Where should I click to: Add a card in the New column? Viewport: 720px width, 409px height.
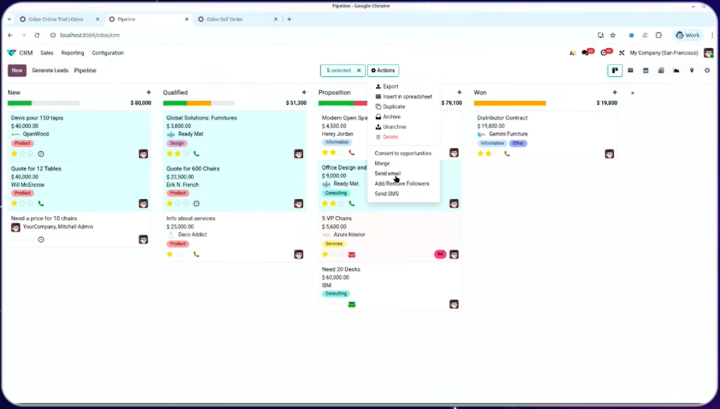(x=148, y=92)
